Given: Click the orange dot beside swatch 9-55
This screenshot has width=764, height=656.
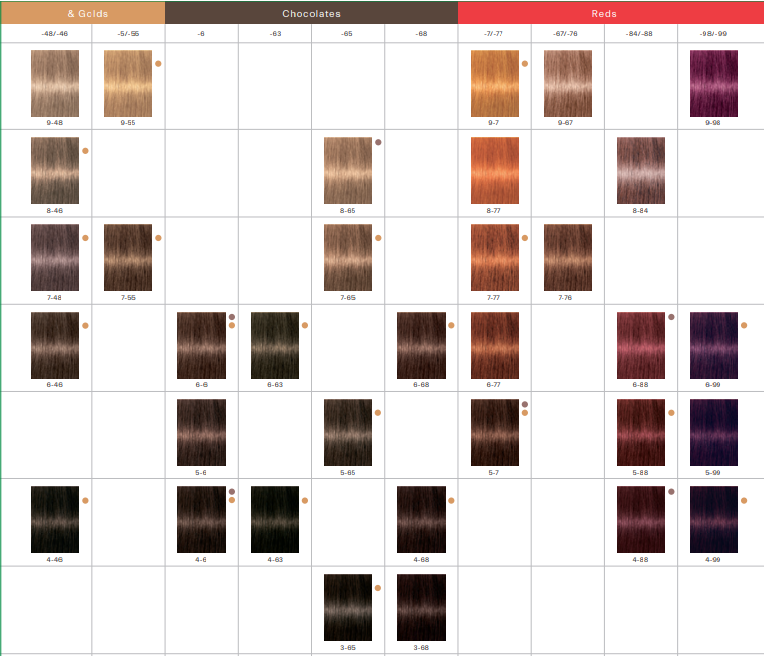Looking at the screenshot, I should point(158,63).
